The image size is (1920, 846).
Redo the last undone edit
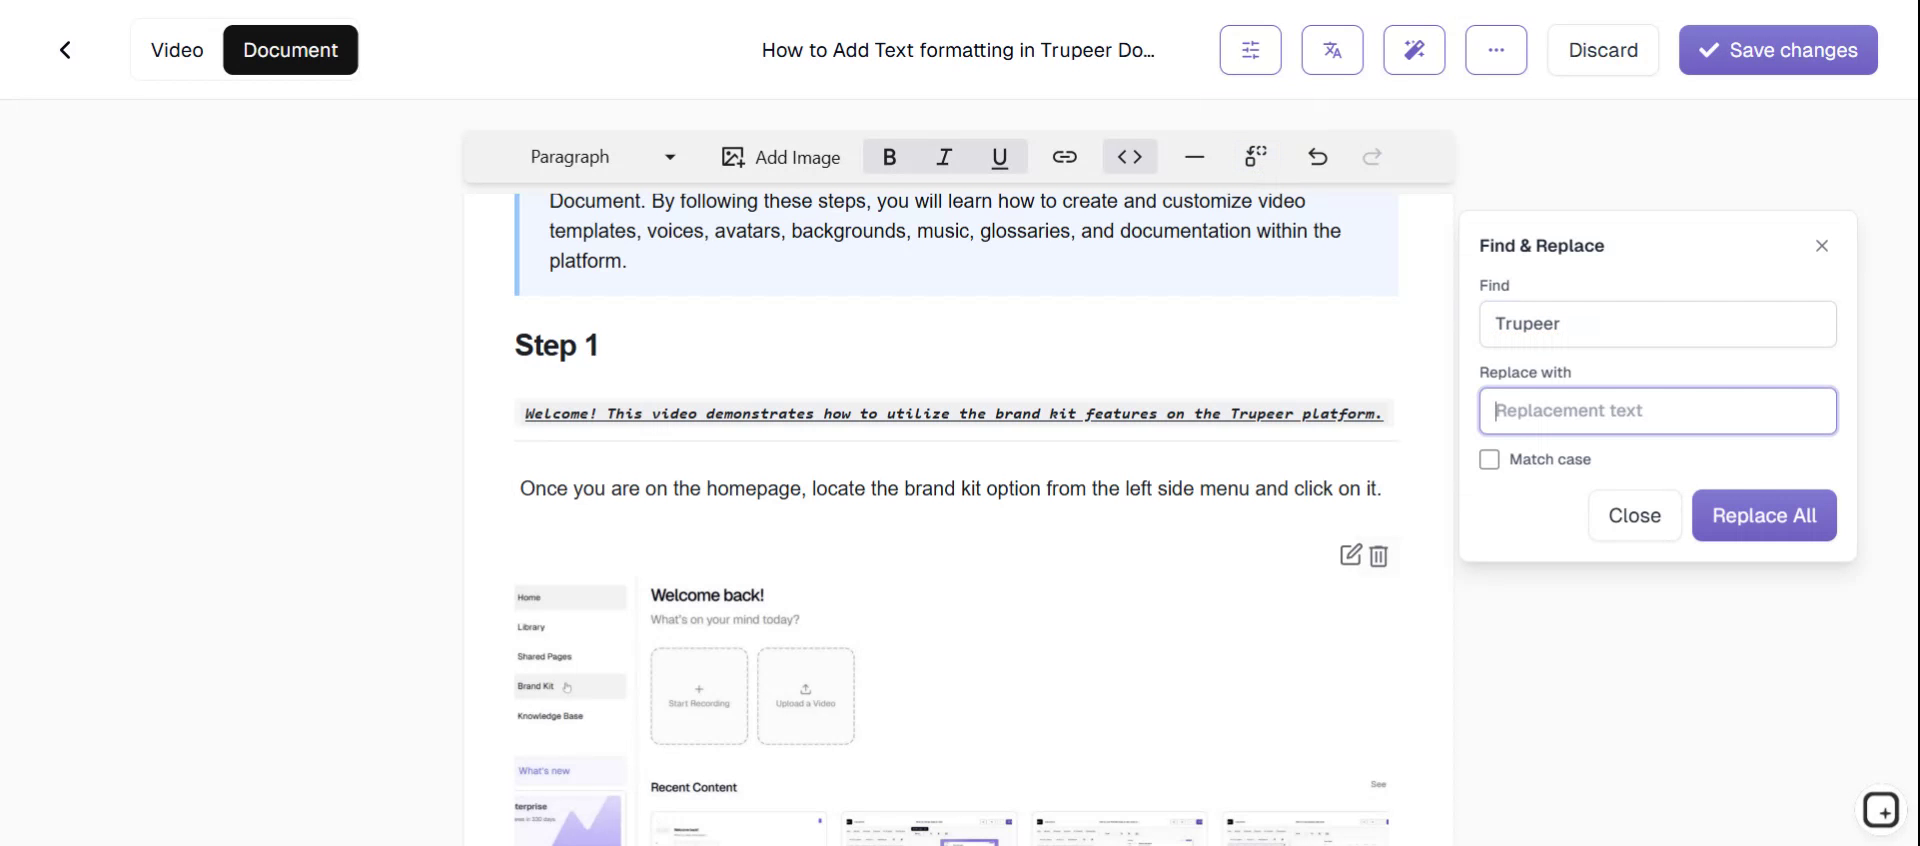click(1372, 157)
